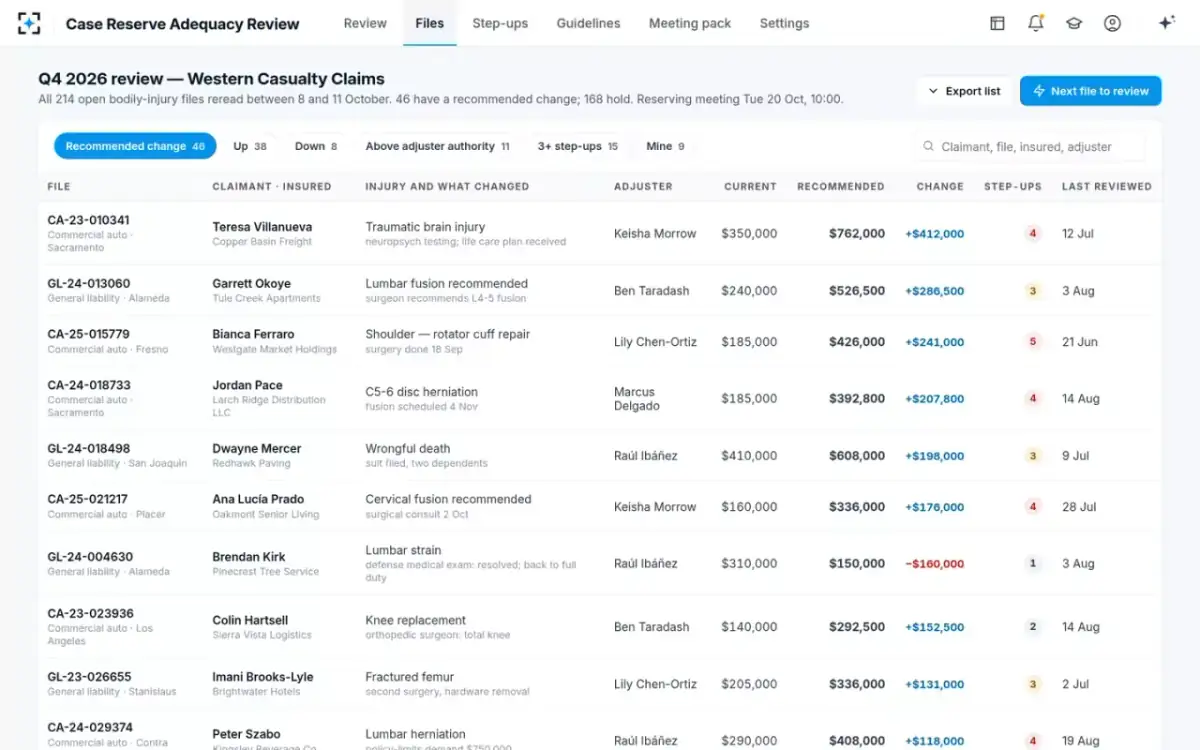This screenshot has width=1200, height=750.
Task: Click the Wrongful death injury text
Action: (408, 449)
